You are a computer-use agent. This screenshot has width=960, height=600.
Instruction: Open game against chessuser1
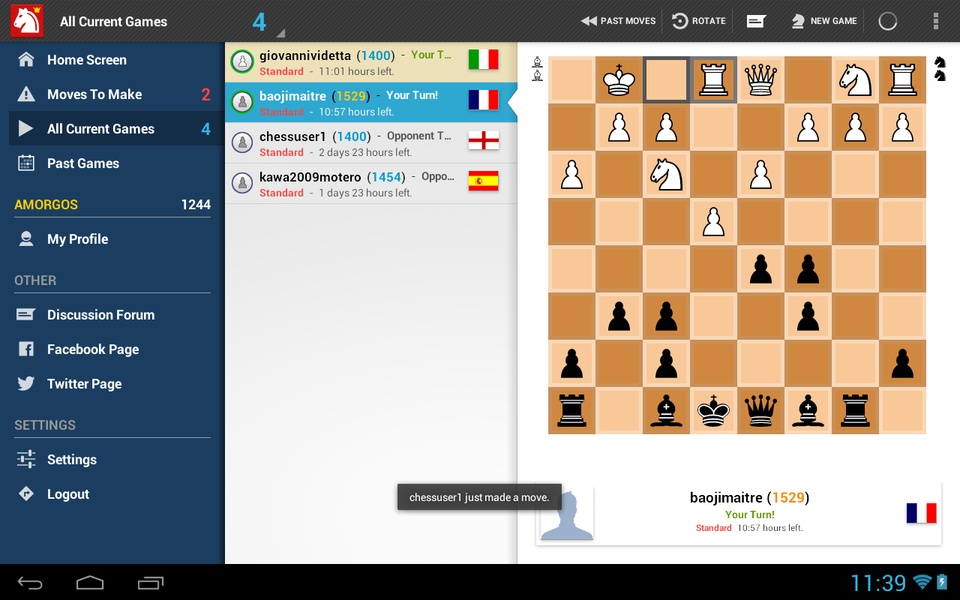(x=371, y=143)
